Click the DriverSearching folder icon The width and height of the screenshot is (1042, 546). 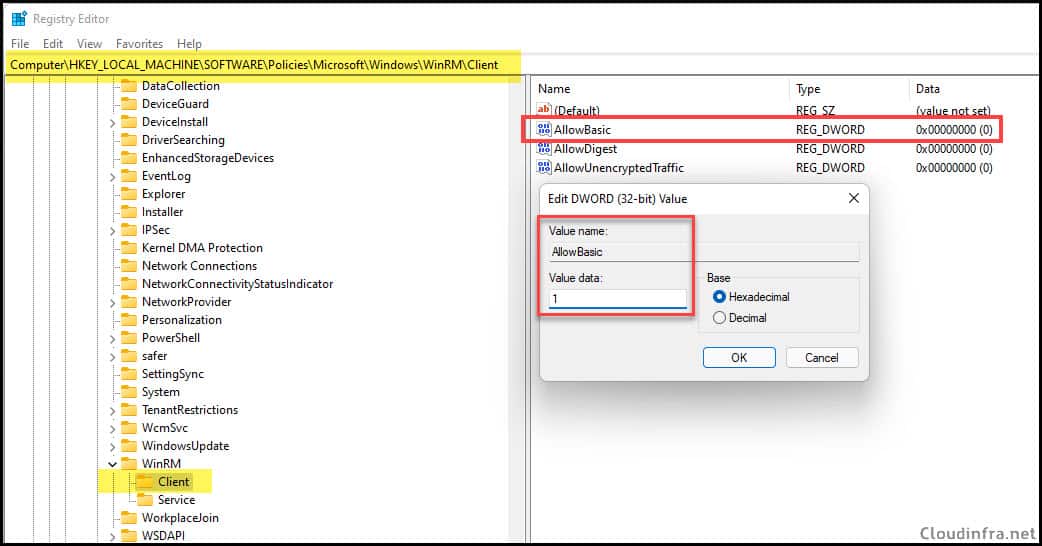tap(129, 139)
